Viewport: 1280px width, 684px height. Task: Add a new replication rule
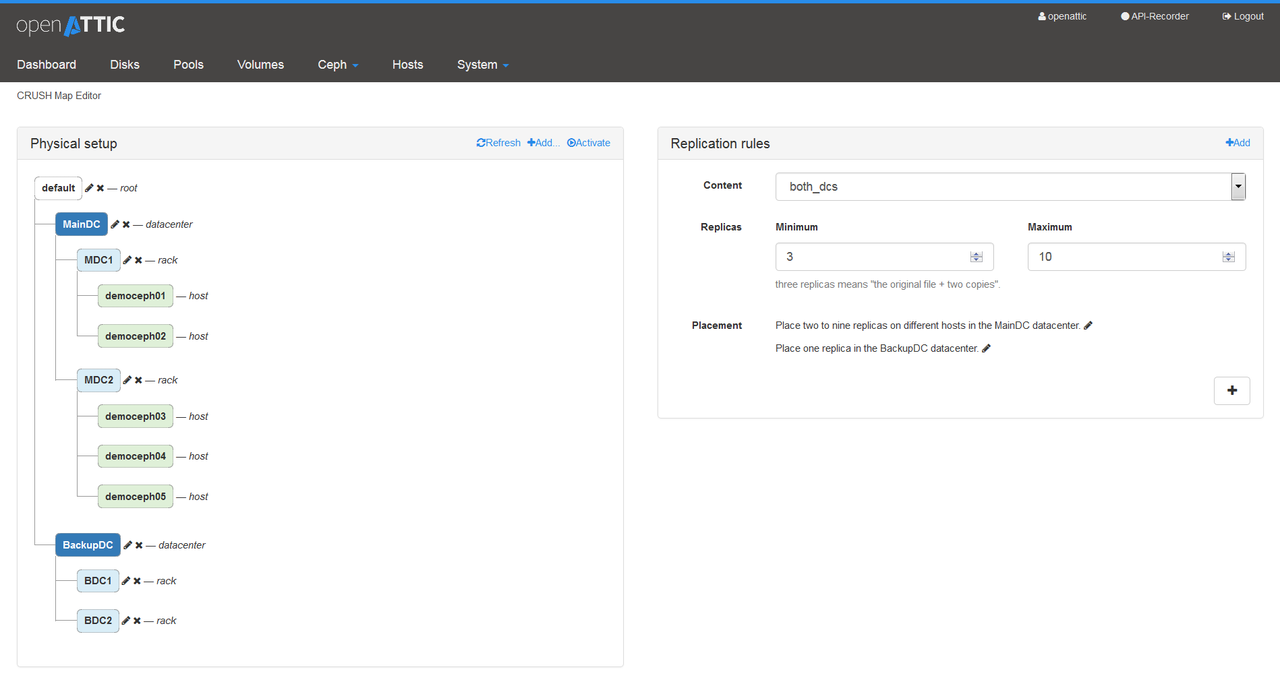pyautogui.click(x=1238, y=143)
